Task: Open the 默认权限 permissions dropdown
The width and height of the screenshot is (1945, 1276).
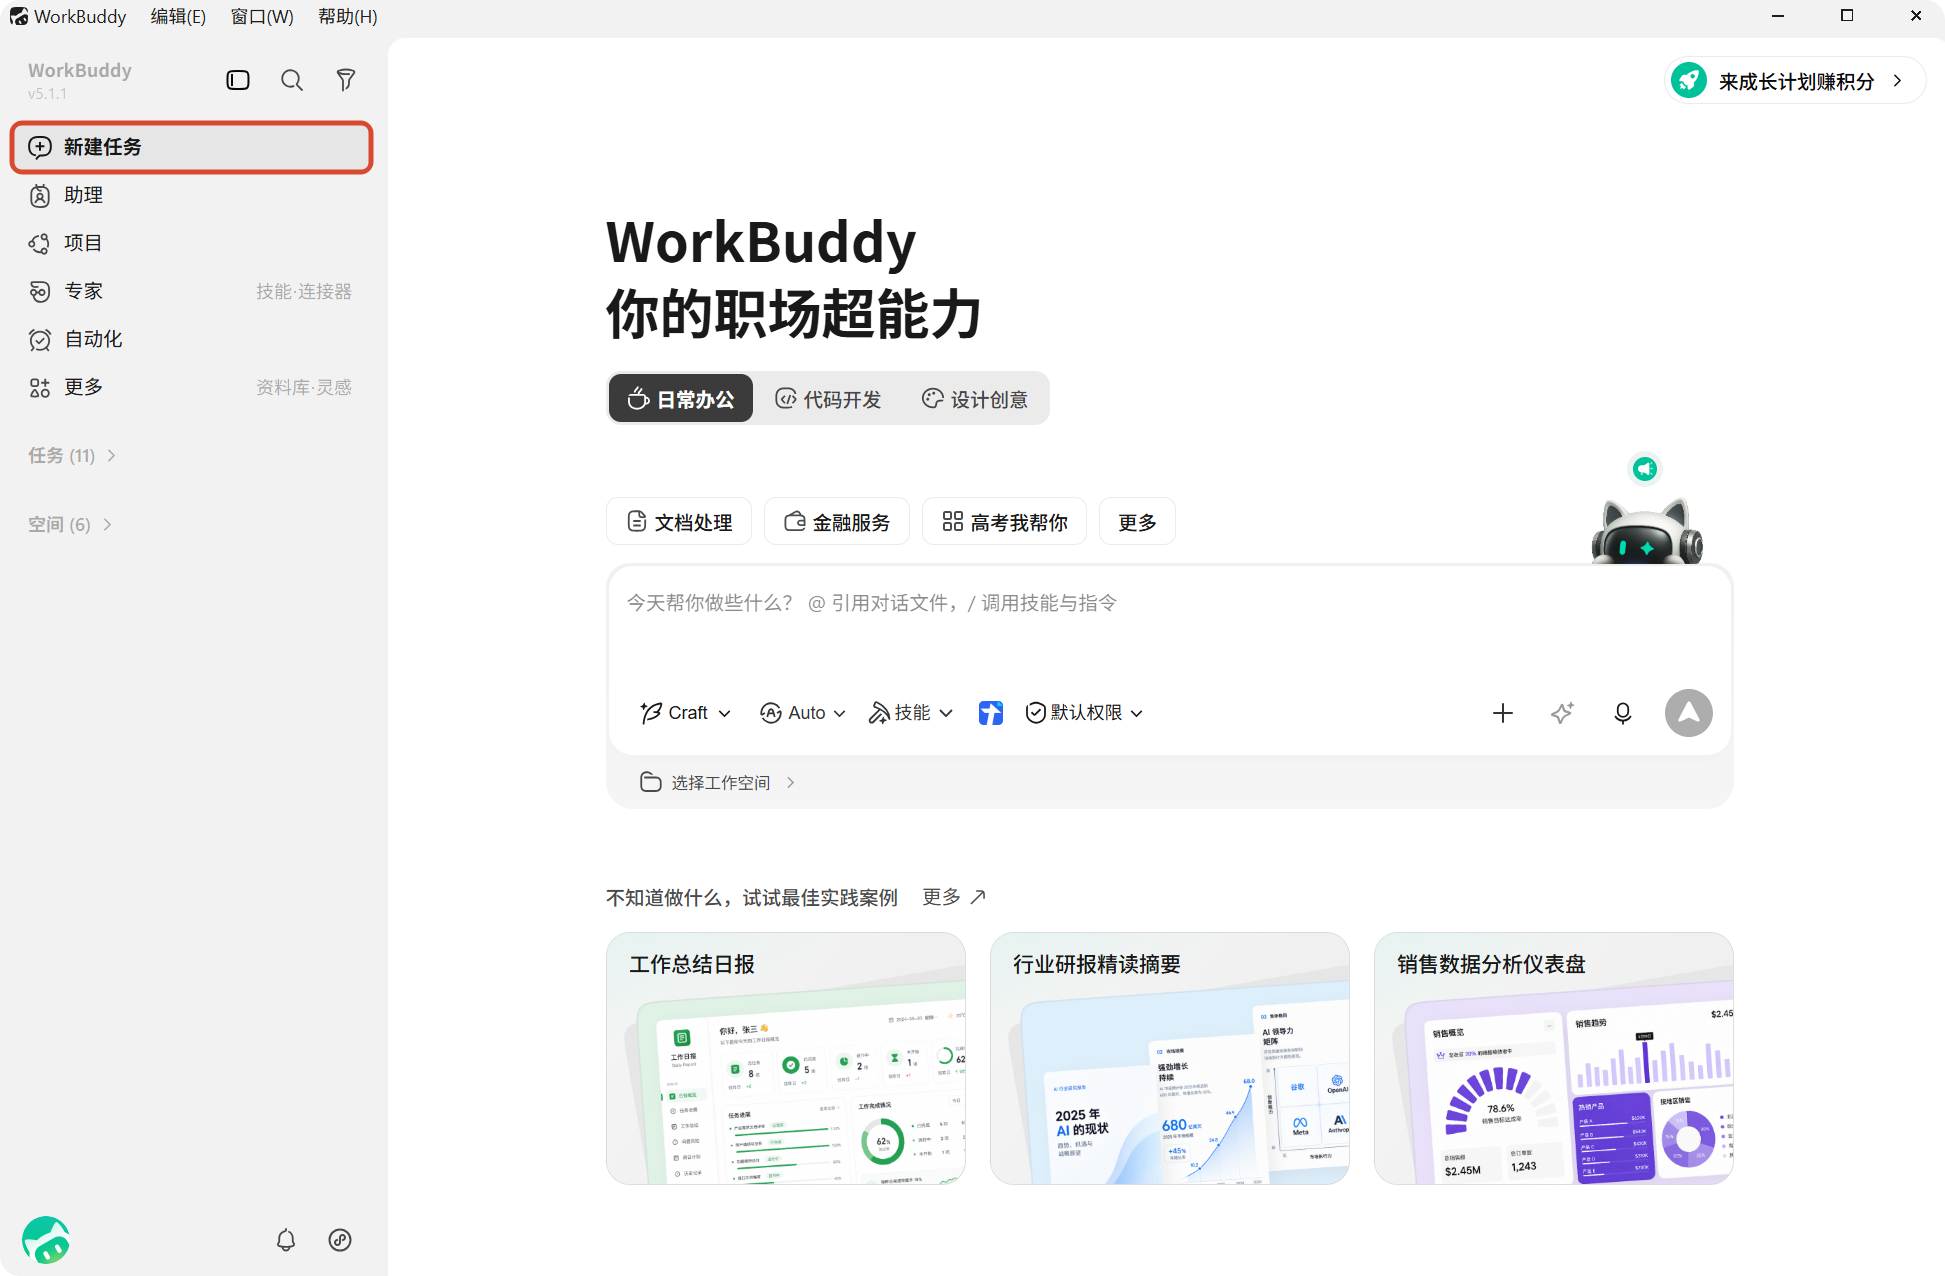Action: click(1084, 713)
